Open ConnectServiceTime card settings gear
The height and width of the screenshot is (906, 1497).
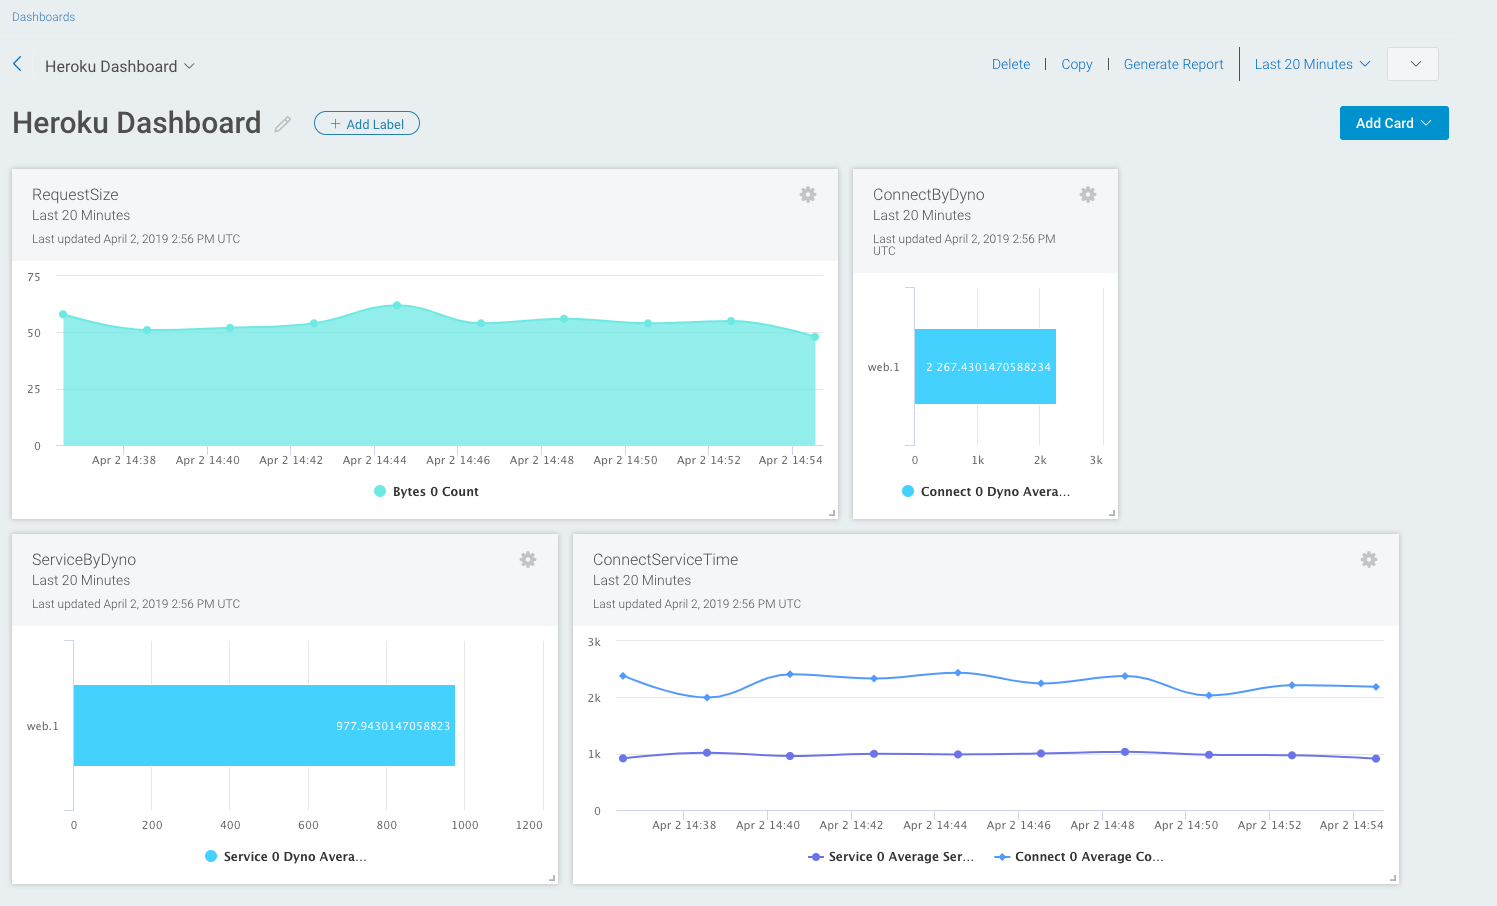pos(1369,560)
